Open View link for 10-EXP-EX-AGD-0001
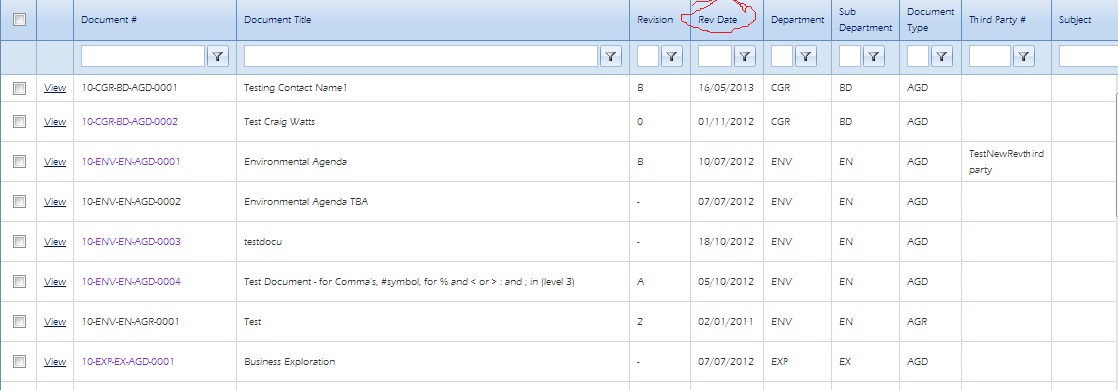This screenshot has width=1118, height=390. pos(55,361)
